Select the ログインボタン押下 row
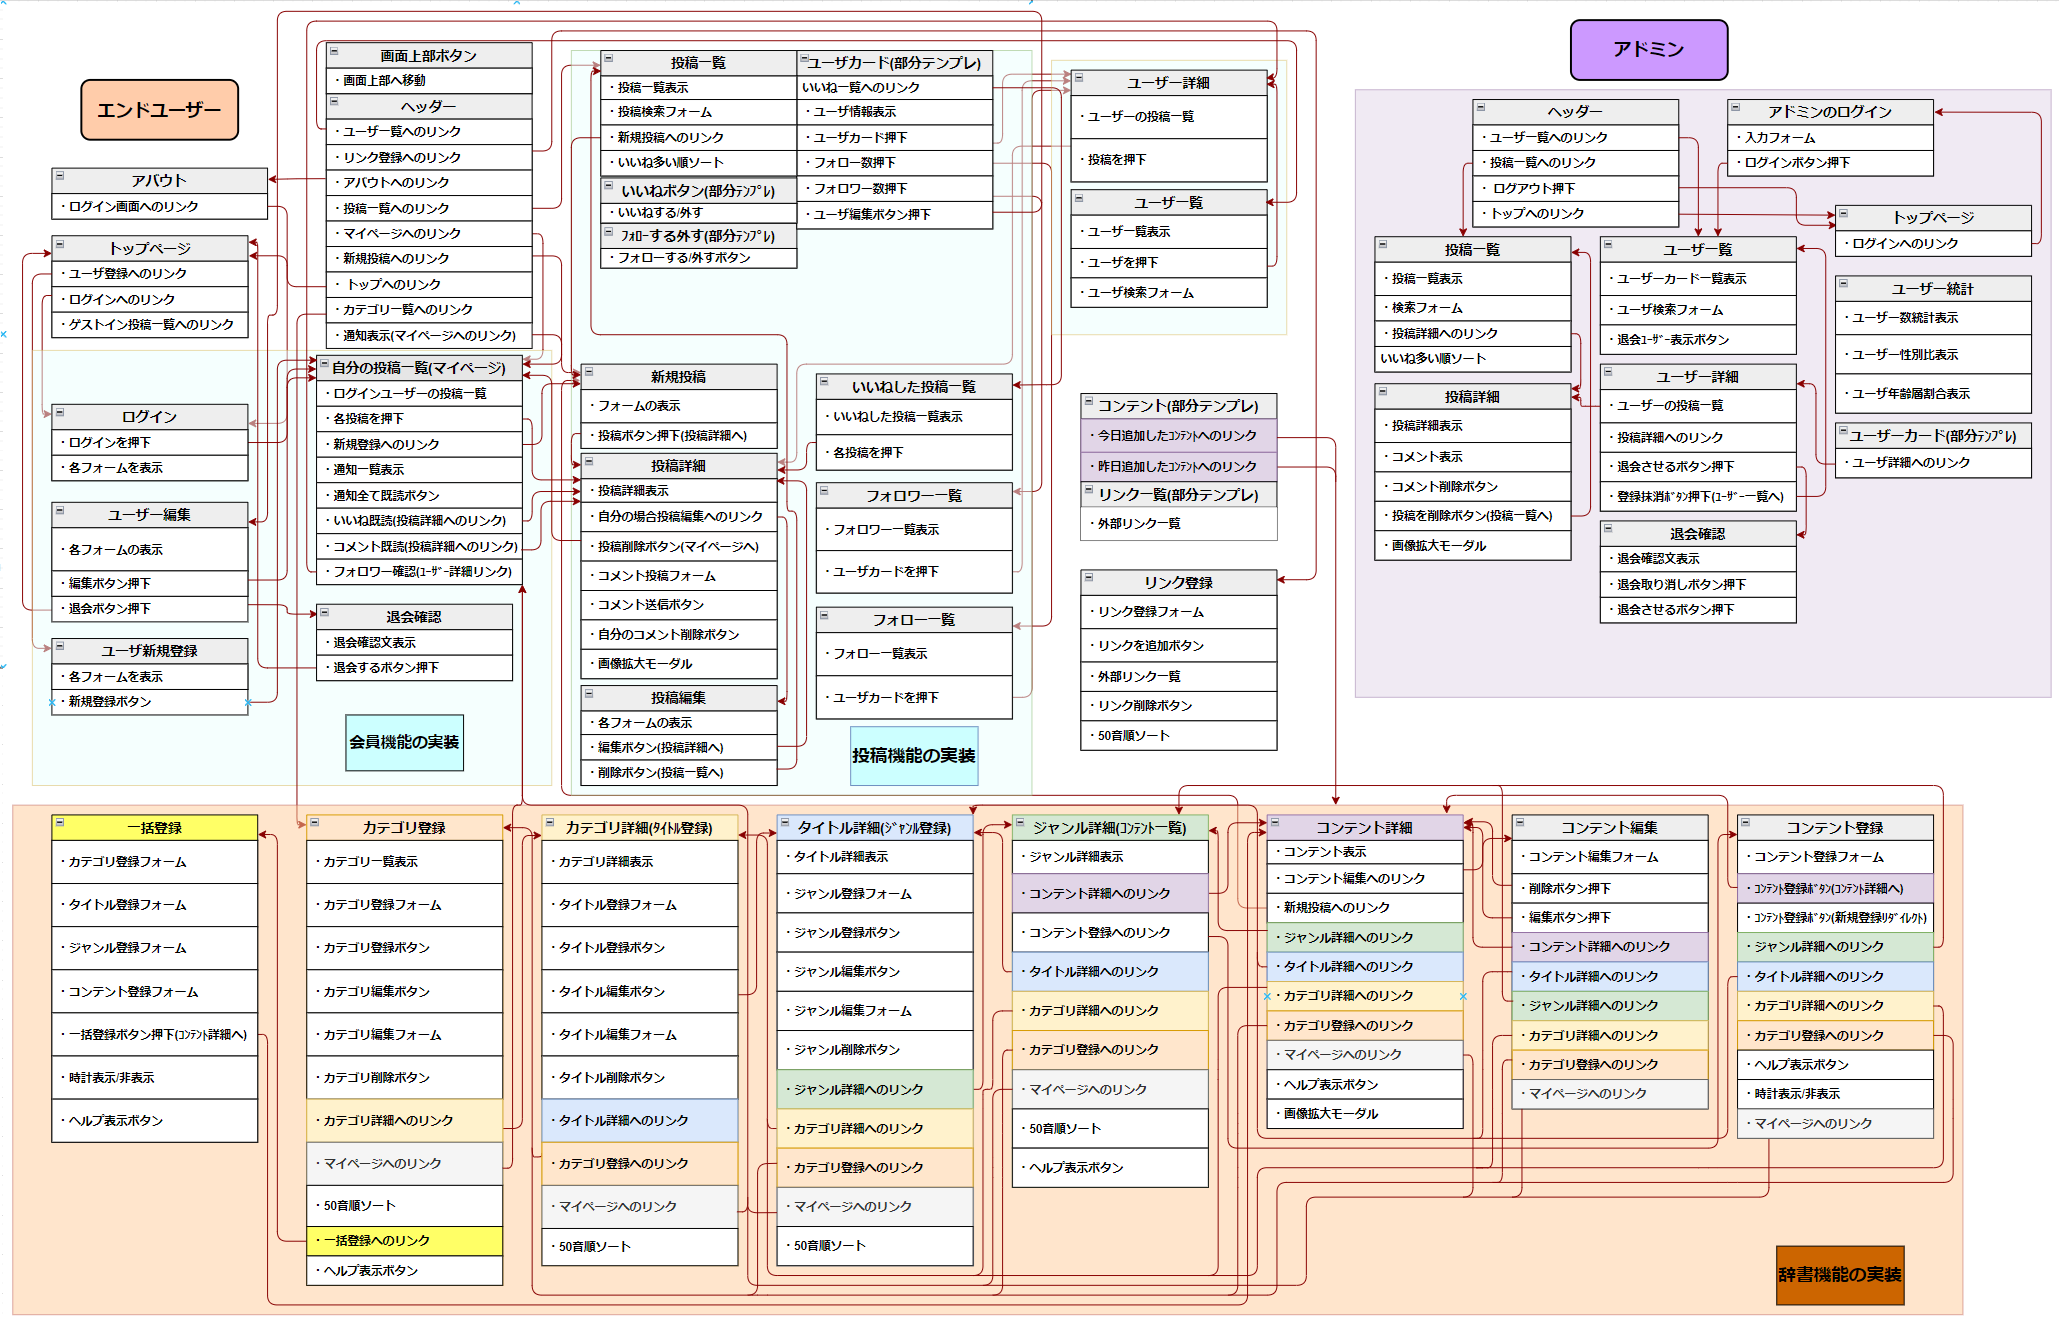Screen dimensions: 2059x1325 click(x=1830, y=163)
